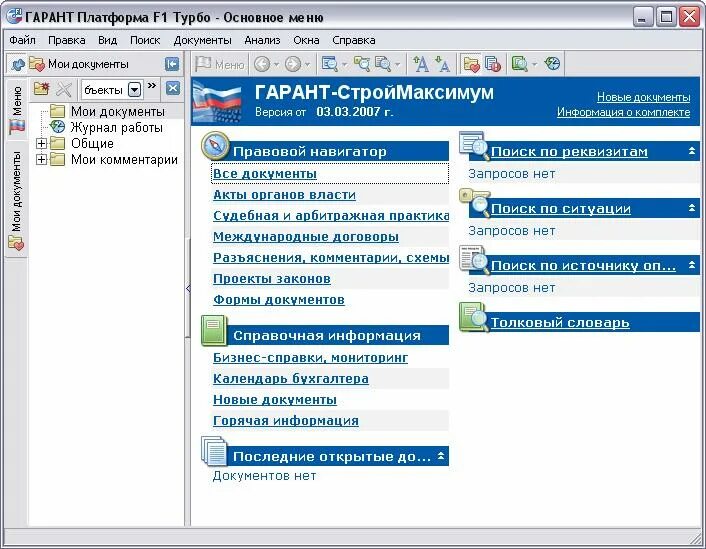Click the grayed Меню flag toolbar button
The image size is (706, 549).
(x=220, y=64)
